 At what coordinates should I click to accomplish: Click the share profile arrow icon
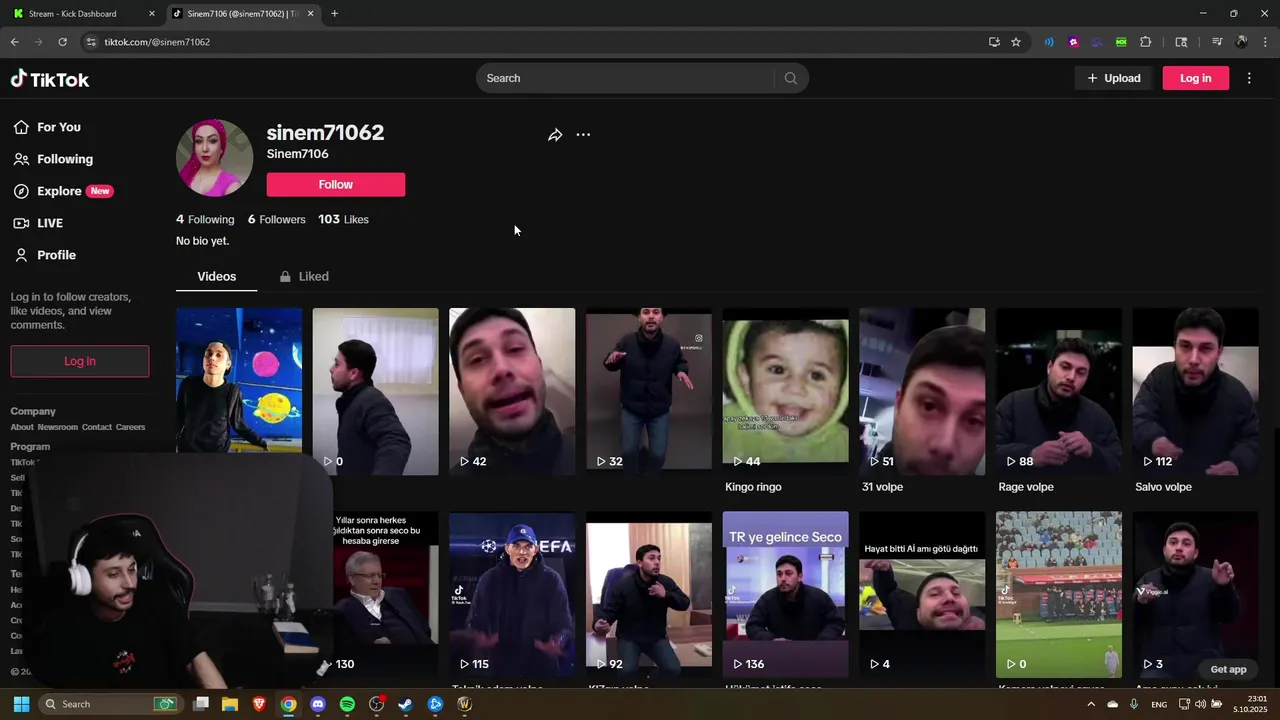555,135
